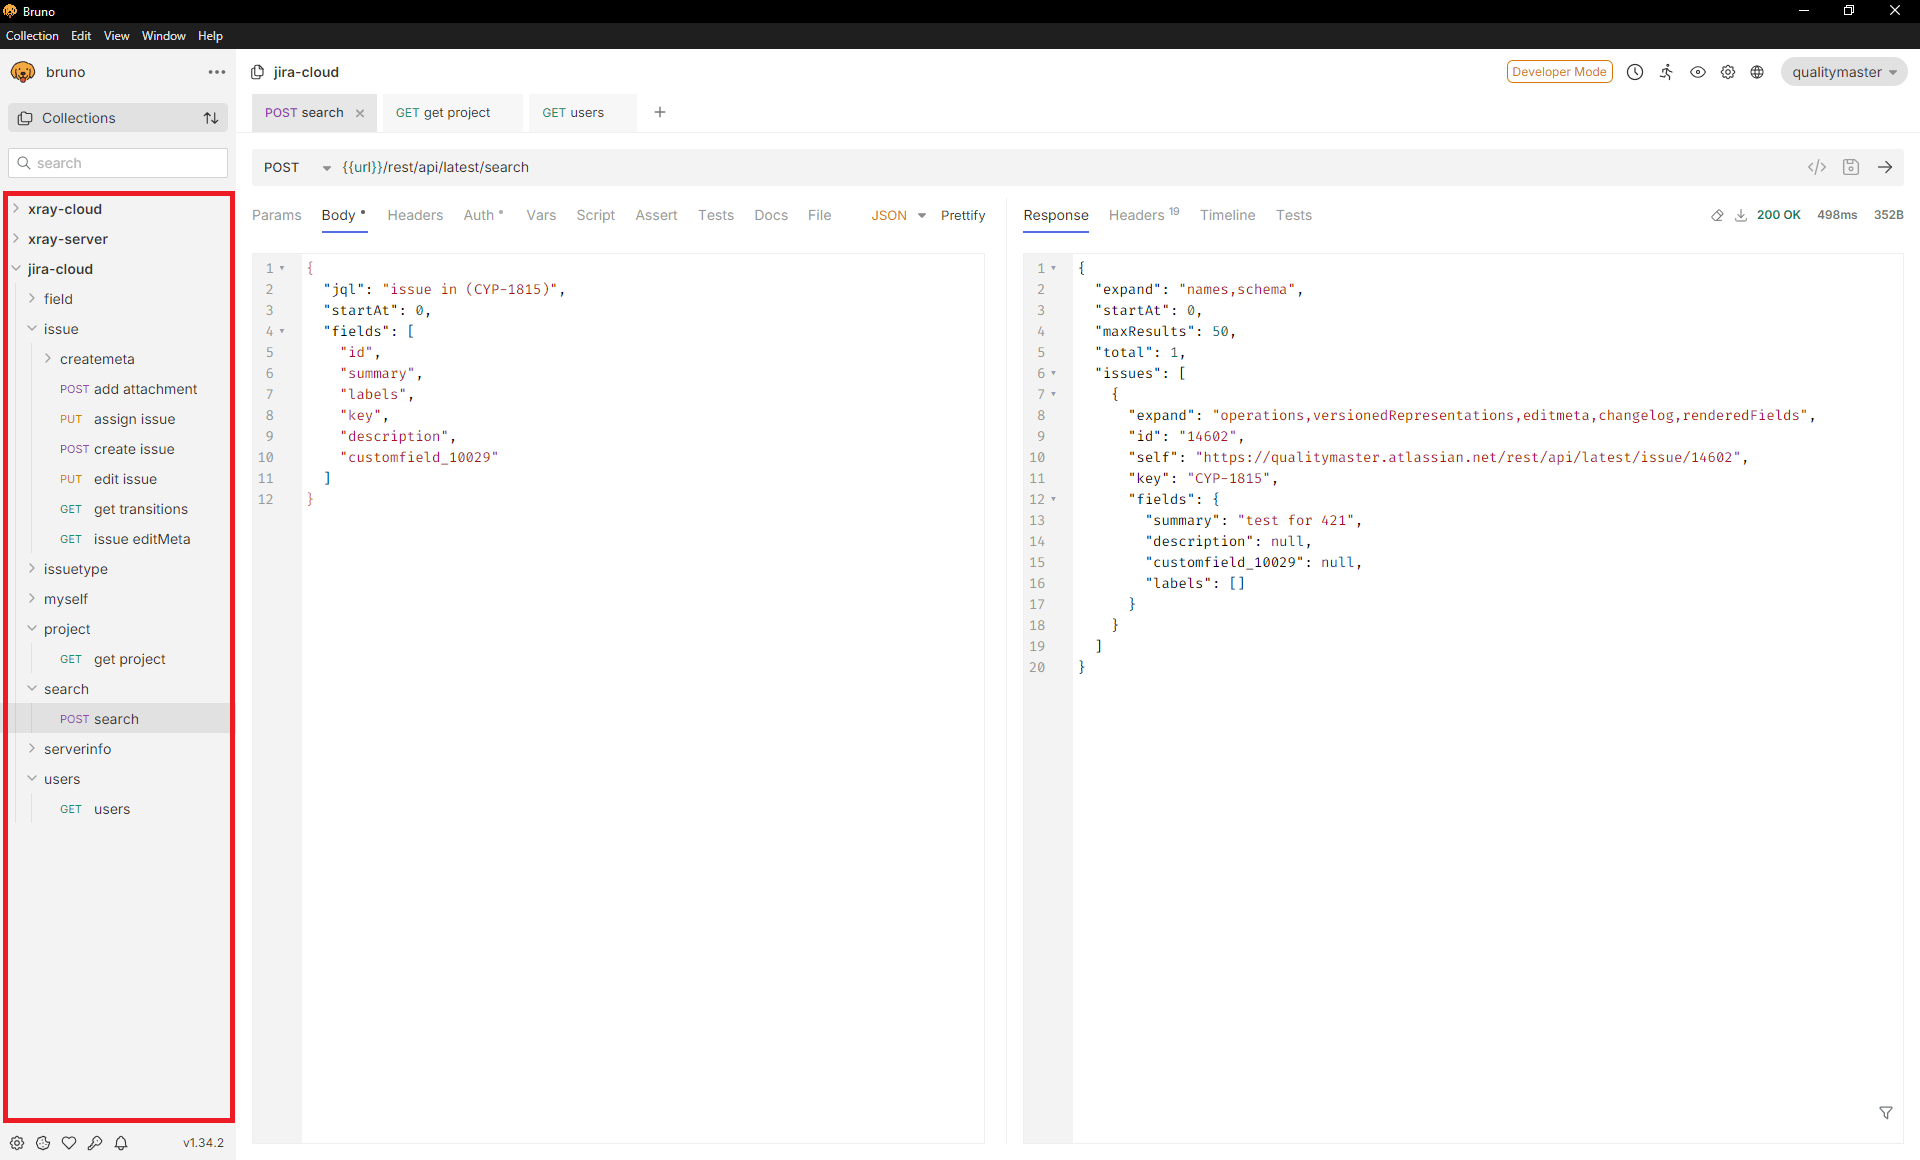This screenshot has height=1160, width=1920.
Task: Open the code generation icon next to the URL
Action: tap(1818, 167)
